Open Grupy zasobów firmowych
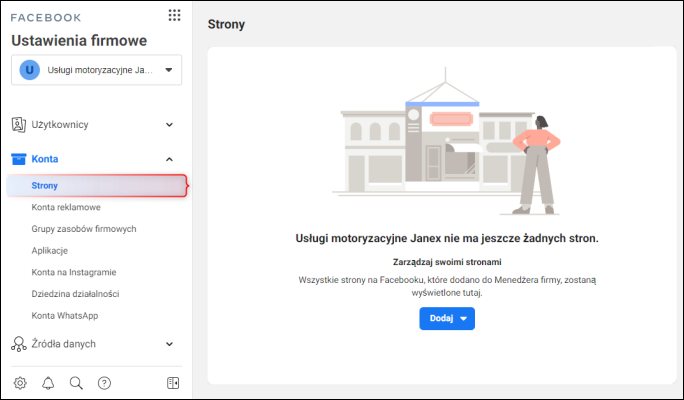 click(x=84, y=229)
